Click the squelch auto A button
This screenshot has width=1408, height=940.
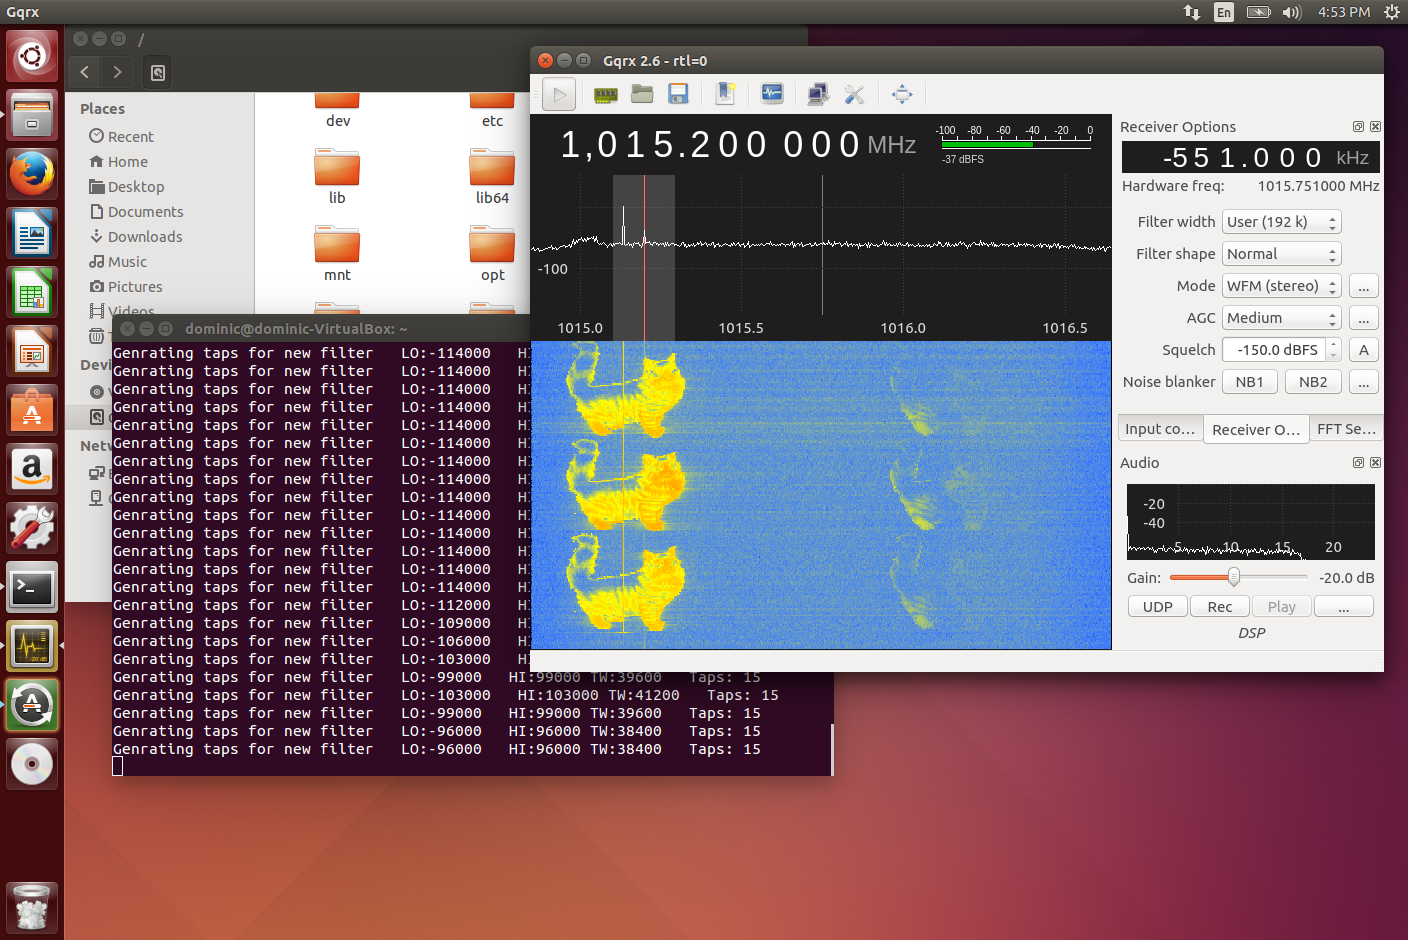tap(1364, 350)
